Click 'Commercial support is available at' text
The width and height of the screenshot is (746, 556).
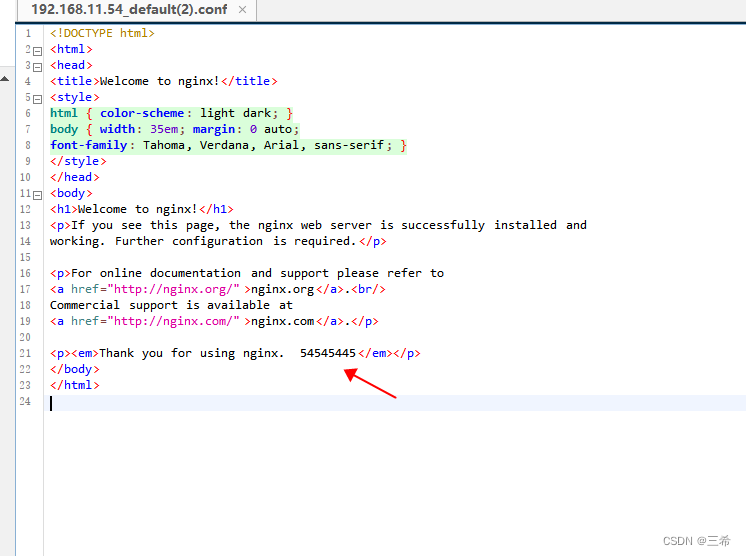171,305
